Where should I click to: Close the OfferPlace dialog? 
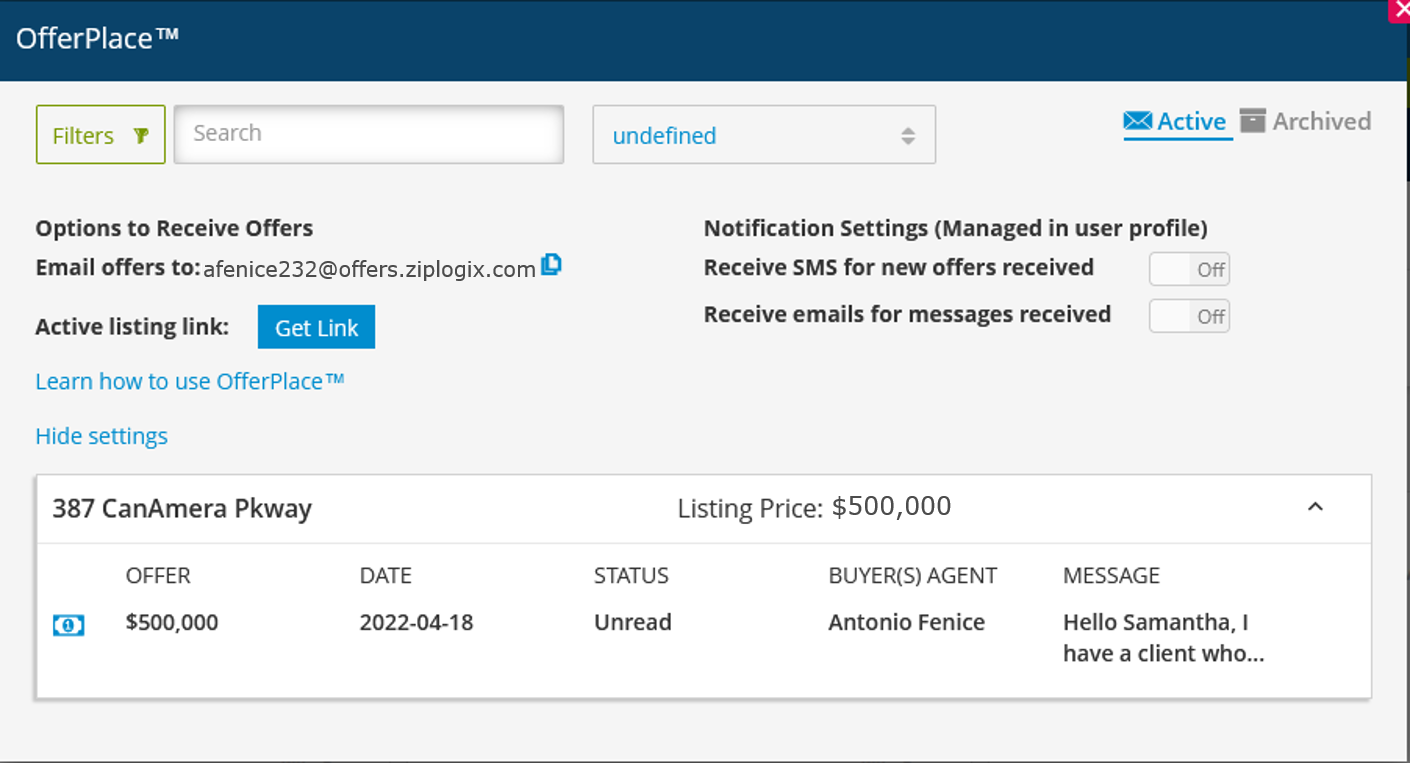click(1401, 10)
